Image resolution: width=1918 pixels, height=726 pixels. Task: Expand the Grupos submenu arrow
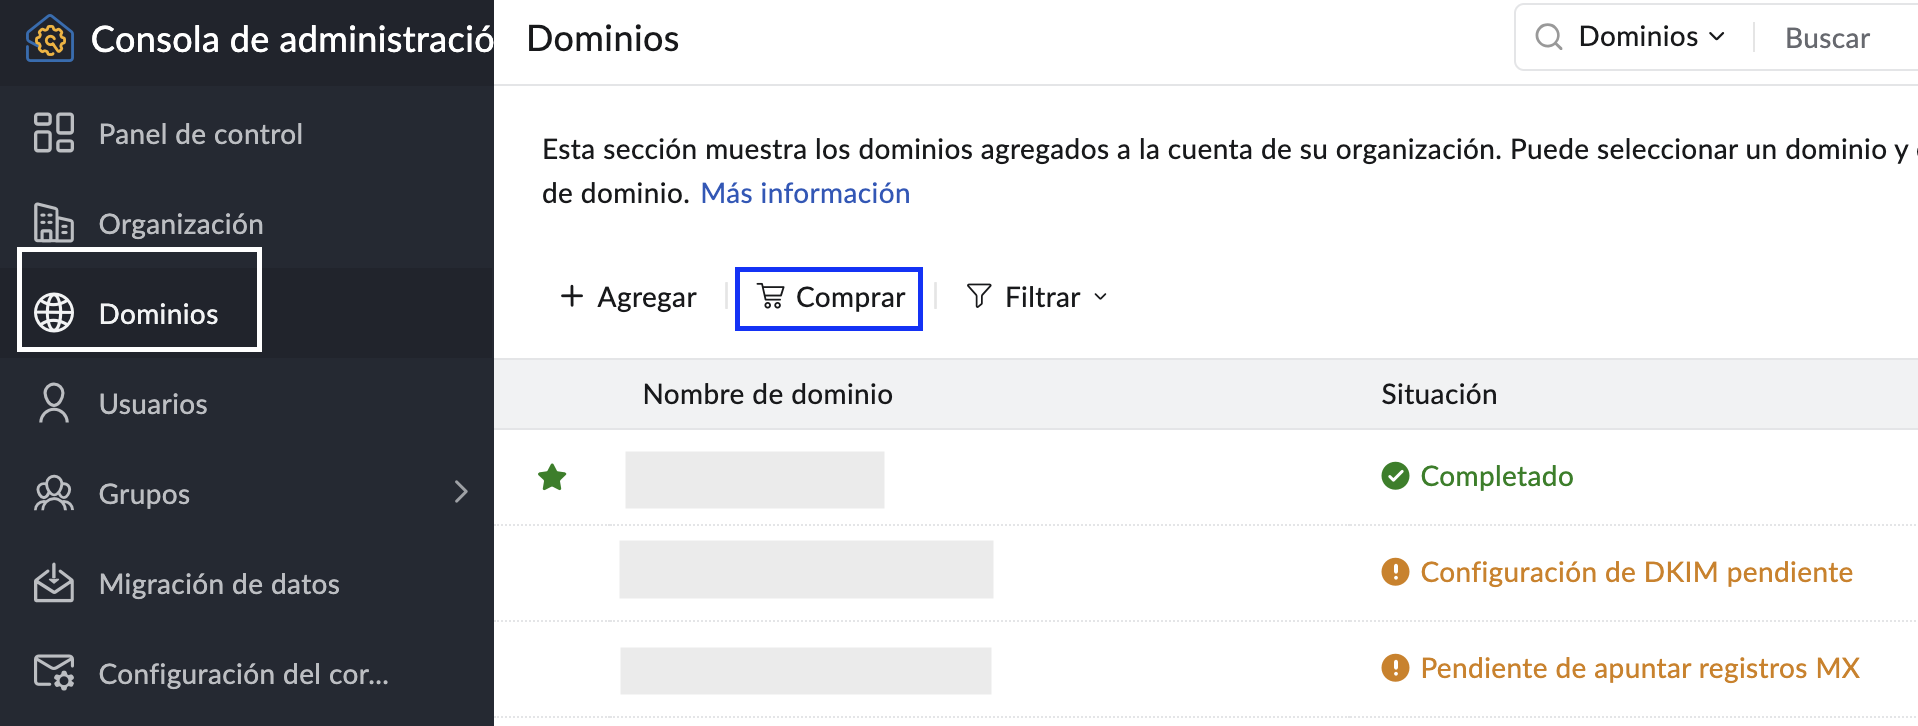[461, 492]
